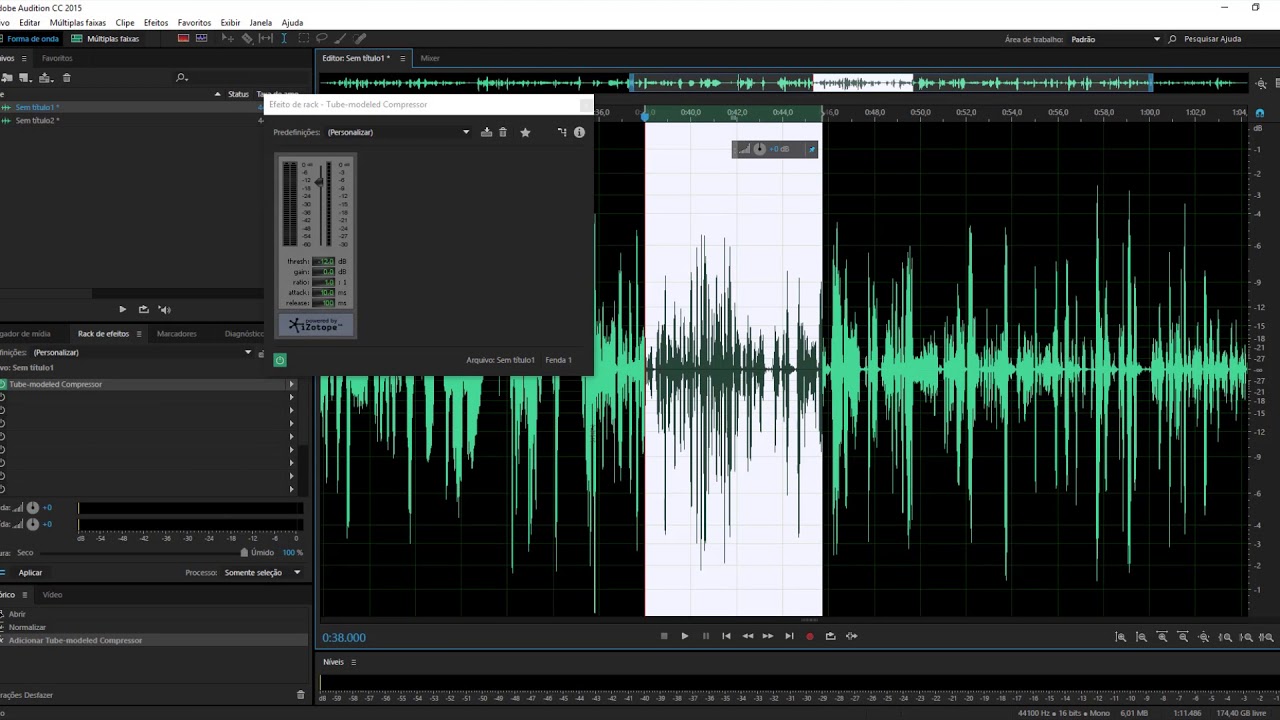This screenshot has height=720, width=1280.
Task: Select the Marquee Selection tool
Action: [x=303, y=38]
